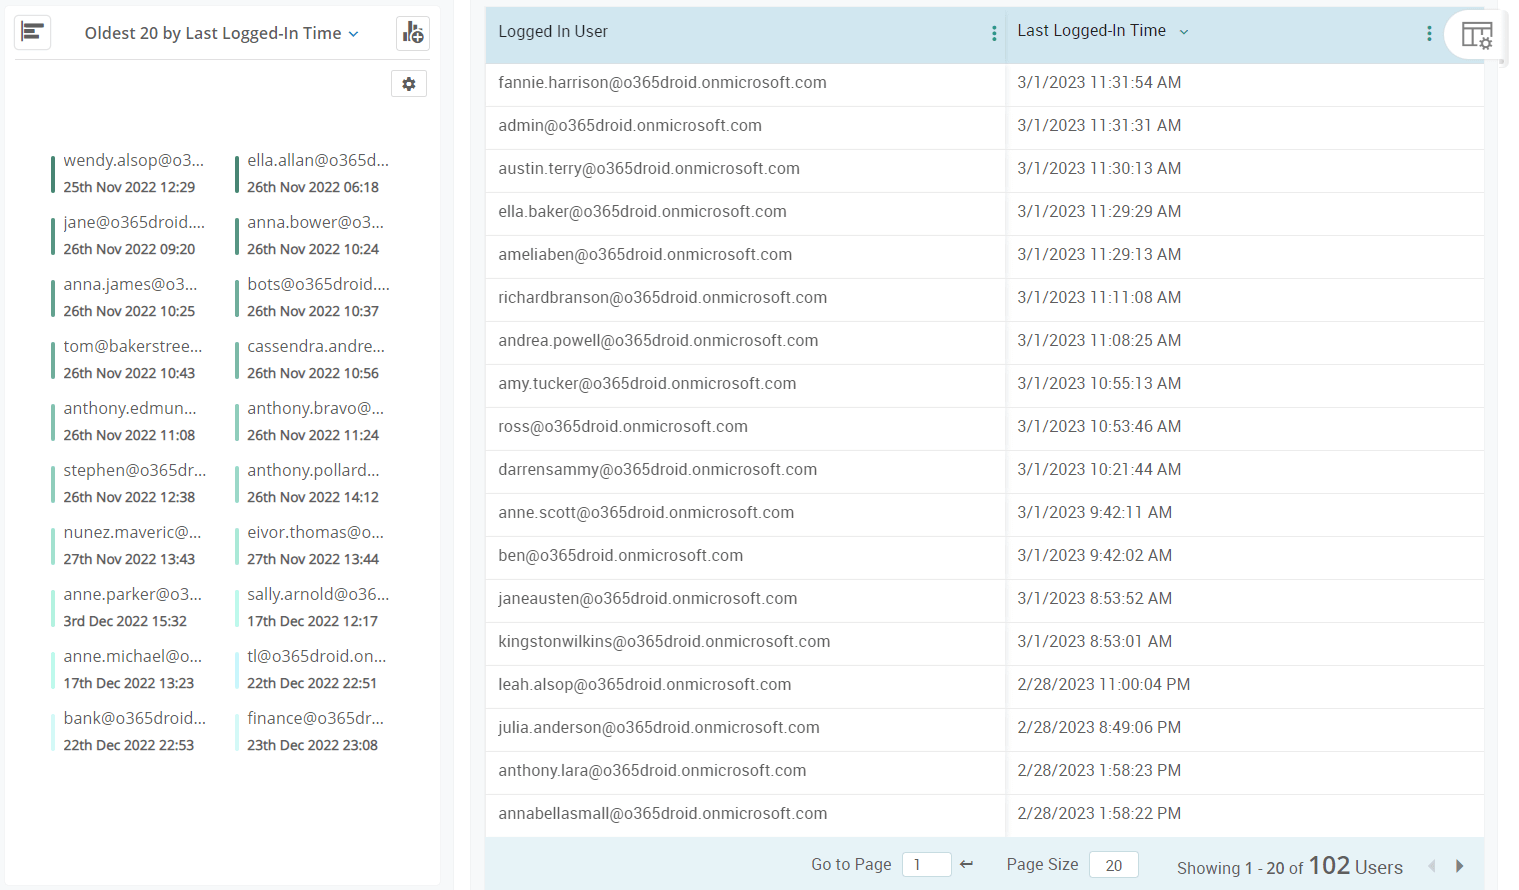Select the Logged In User column header
This screenshot has height=890, width=1519.
tap(553, 30)
